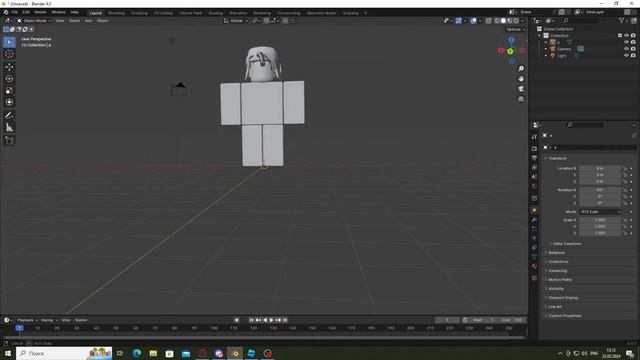Disable Camera in renders
Screen dimensions: 640x360
(633, 49)
